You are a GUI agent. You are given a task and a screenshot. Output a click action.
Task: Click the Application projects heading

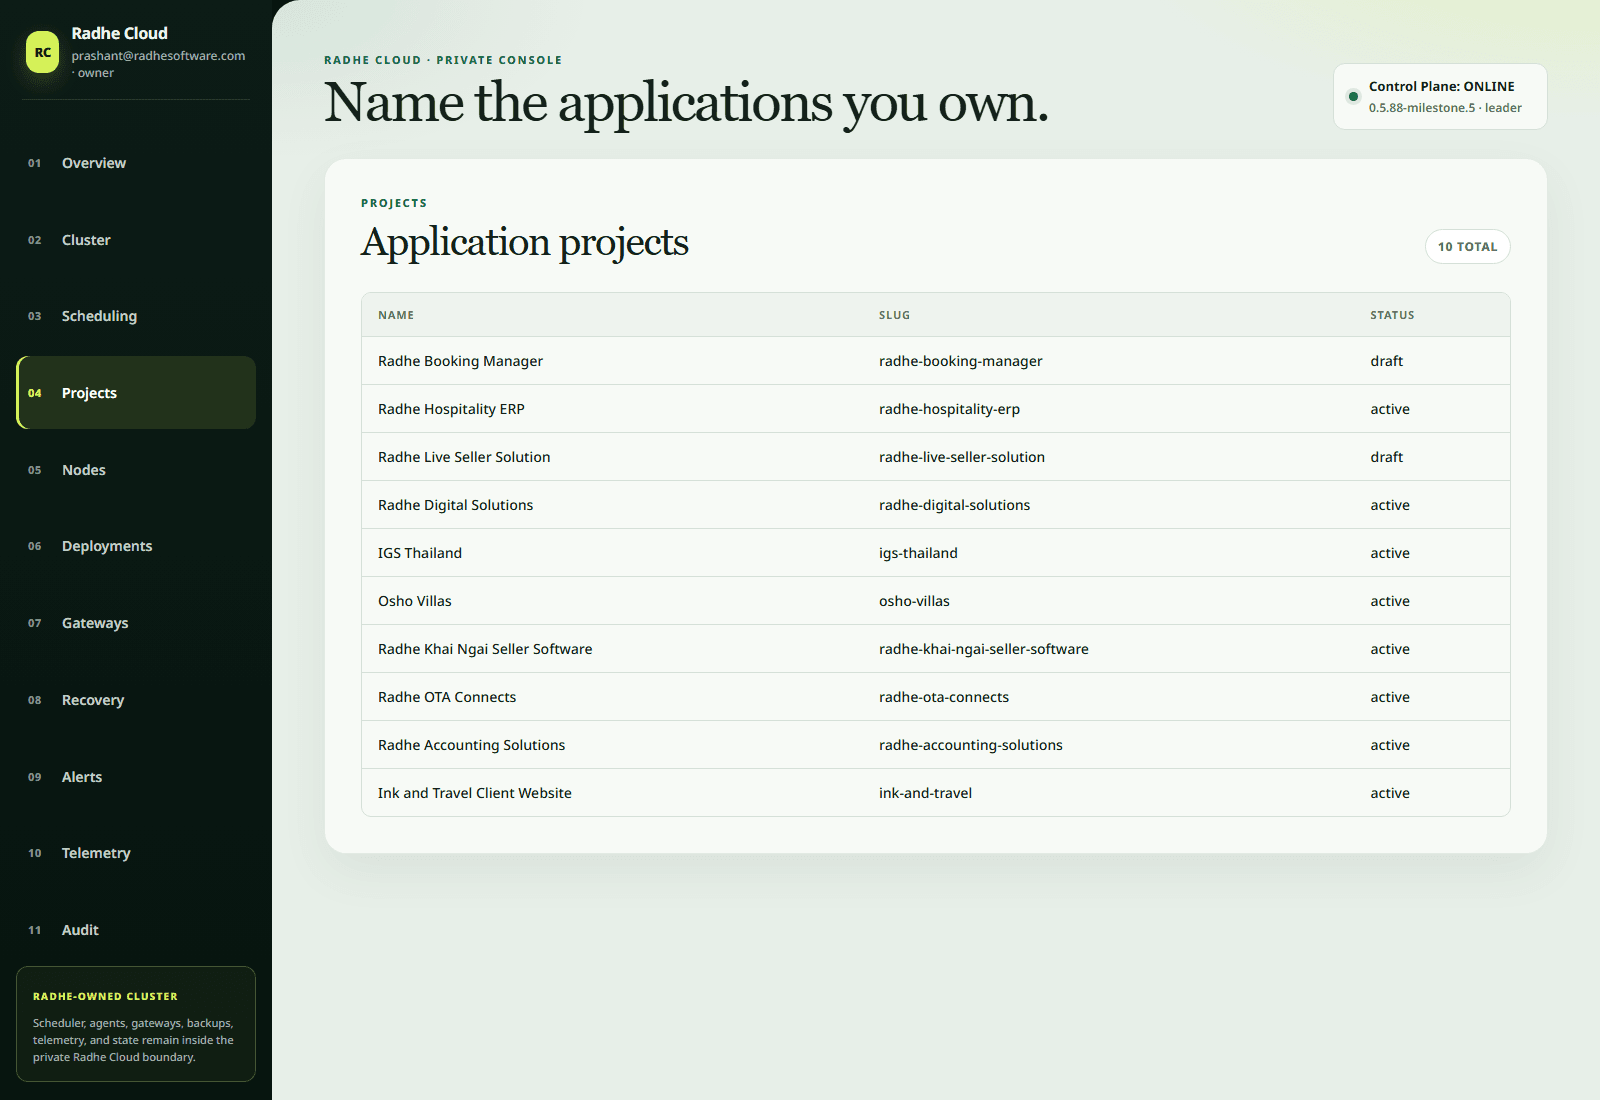coord(525,243)
